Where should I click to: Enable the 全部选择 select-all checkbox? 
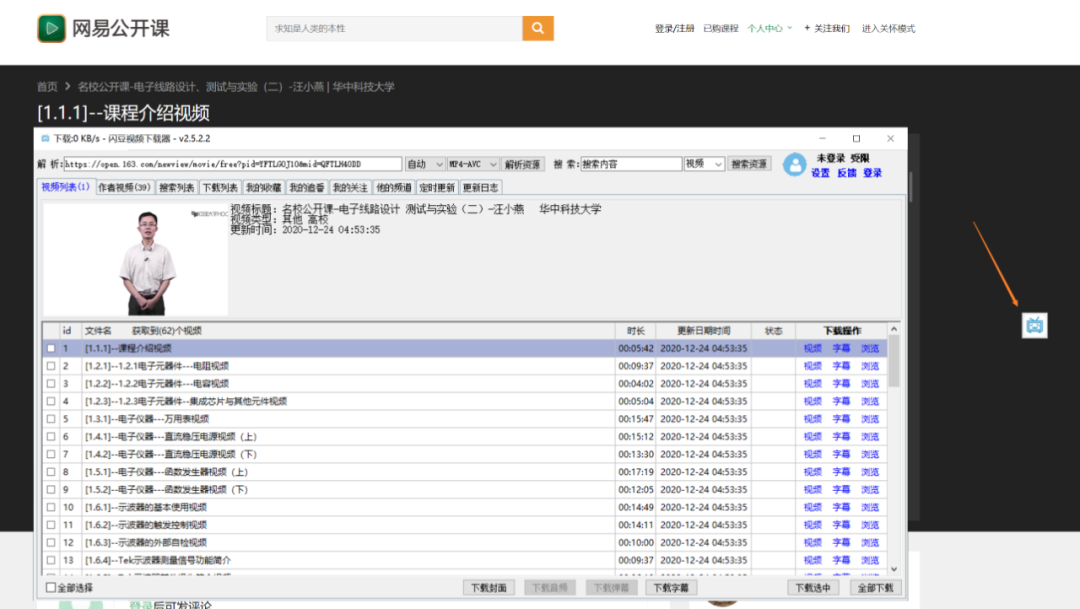point(51,588)
